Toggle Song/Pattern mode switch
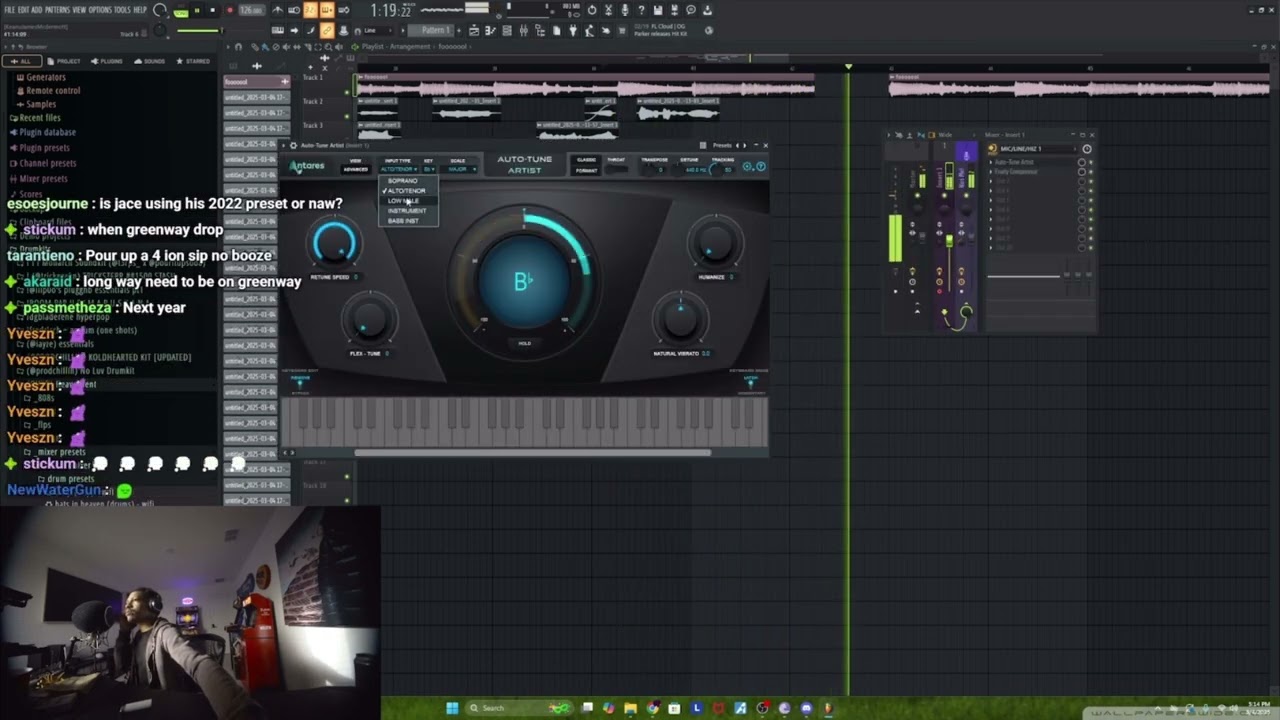Image resolution: width=1280 pixels, height=720 pixels. point(181,11)
